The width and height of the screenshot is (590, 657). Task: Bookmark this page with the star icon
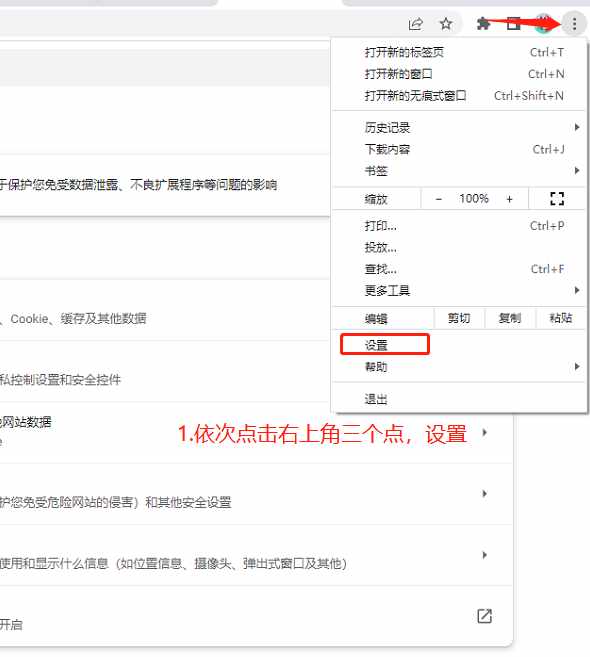point(446,24)
